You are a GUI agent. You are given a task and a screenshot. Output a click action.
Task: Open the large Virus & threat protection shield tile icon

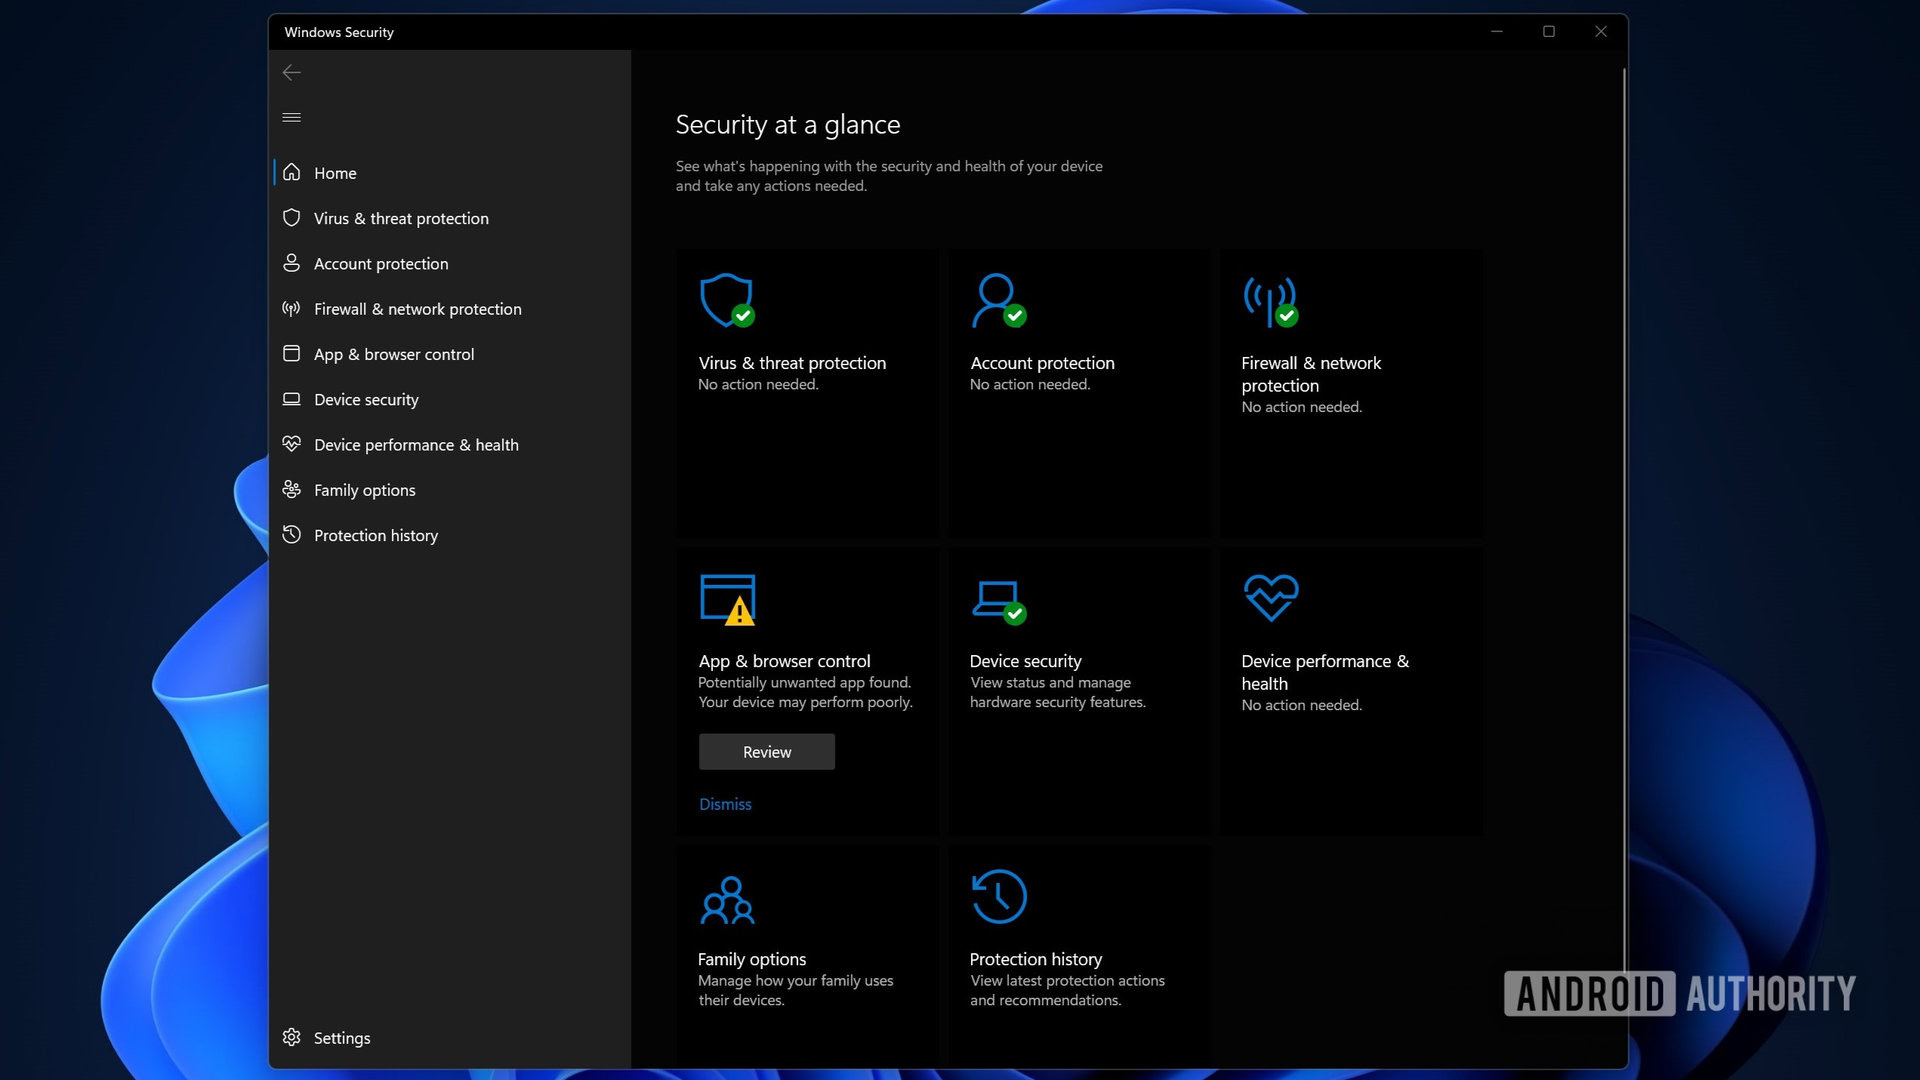(727, 300)
